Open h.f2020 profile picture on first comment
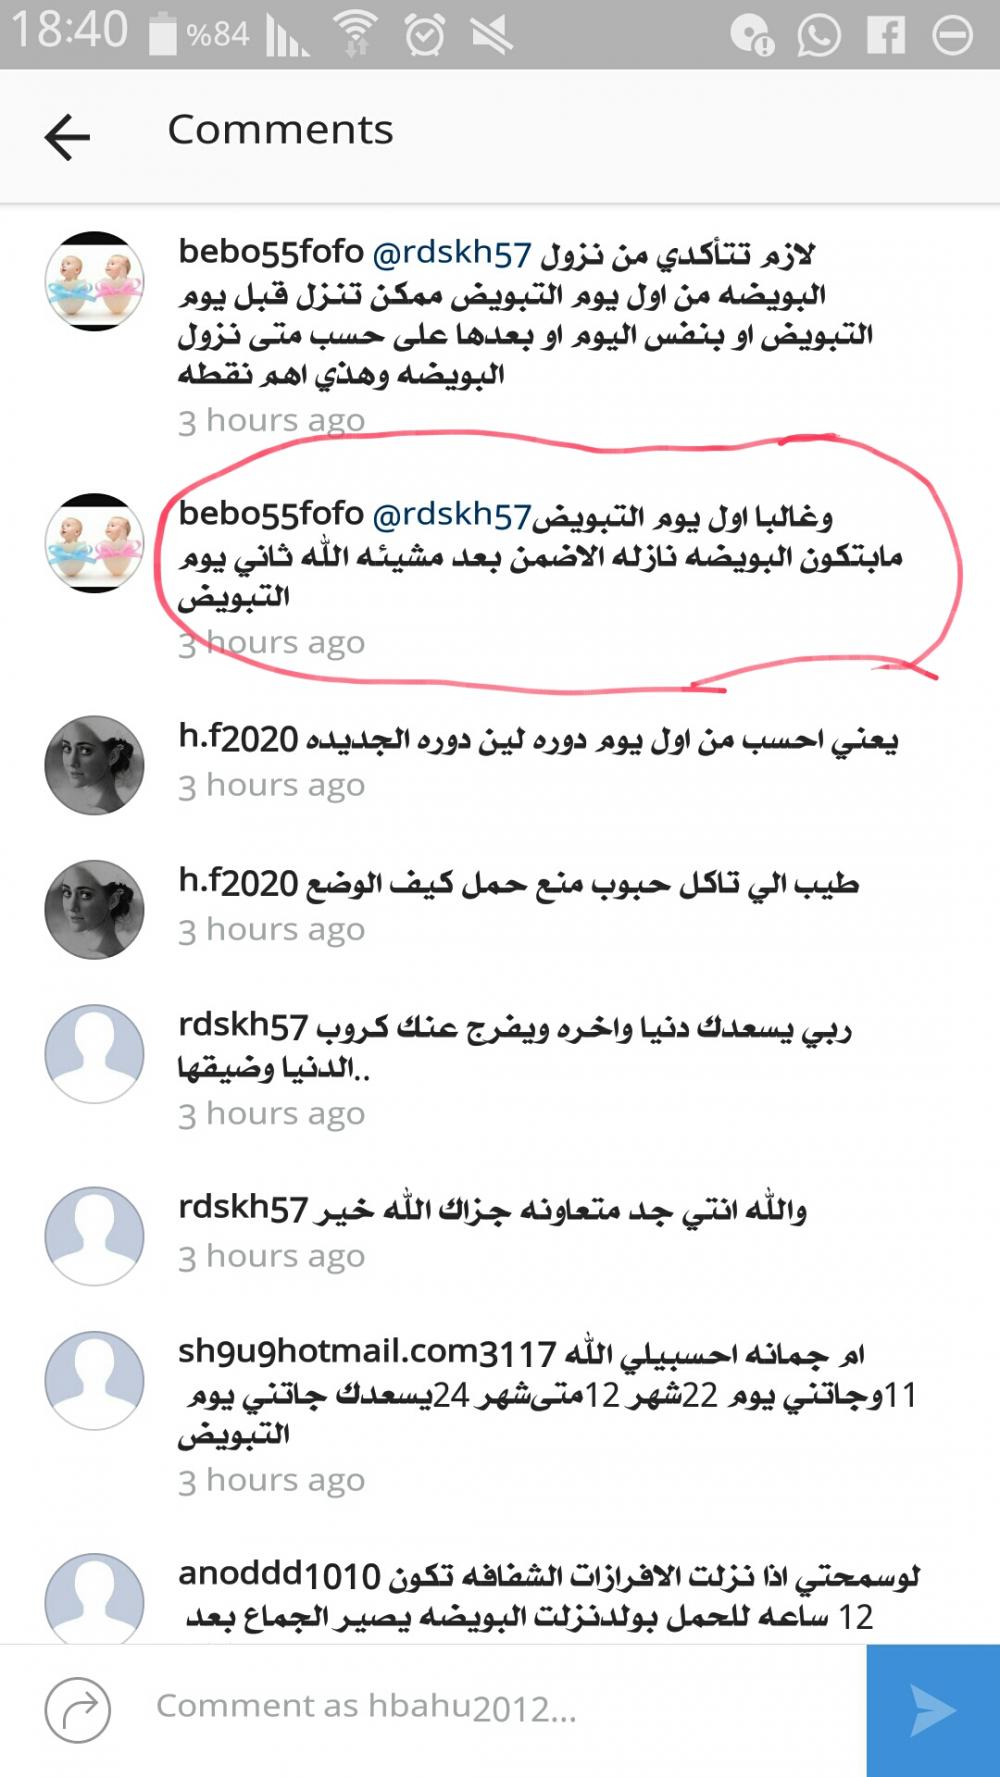This screenshot has height=1777, width=1000. (x=95, y=765)
